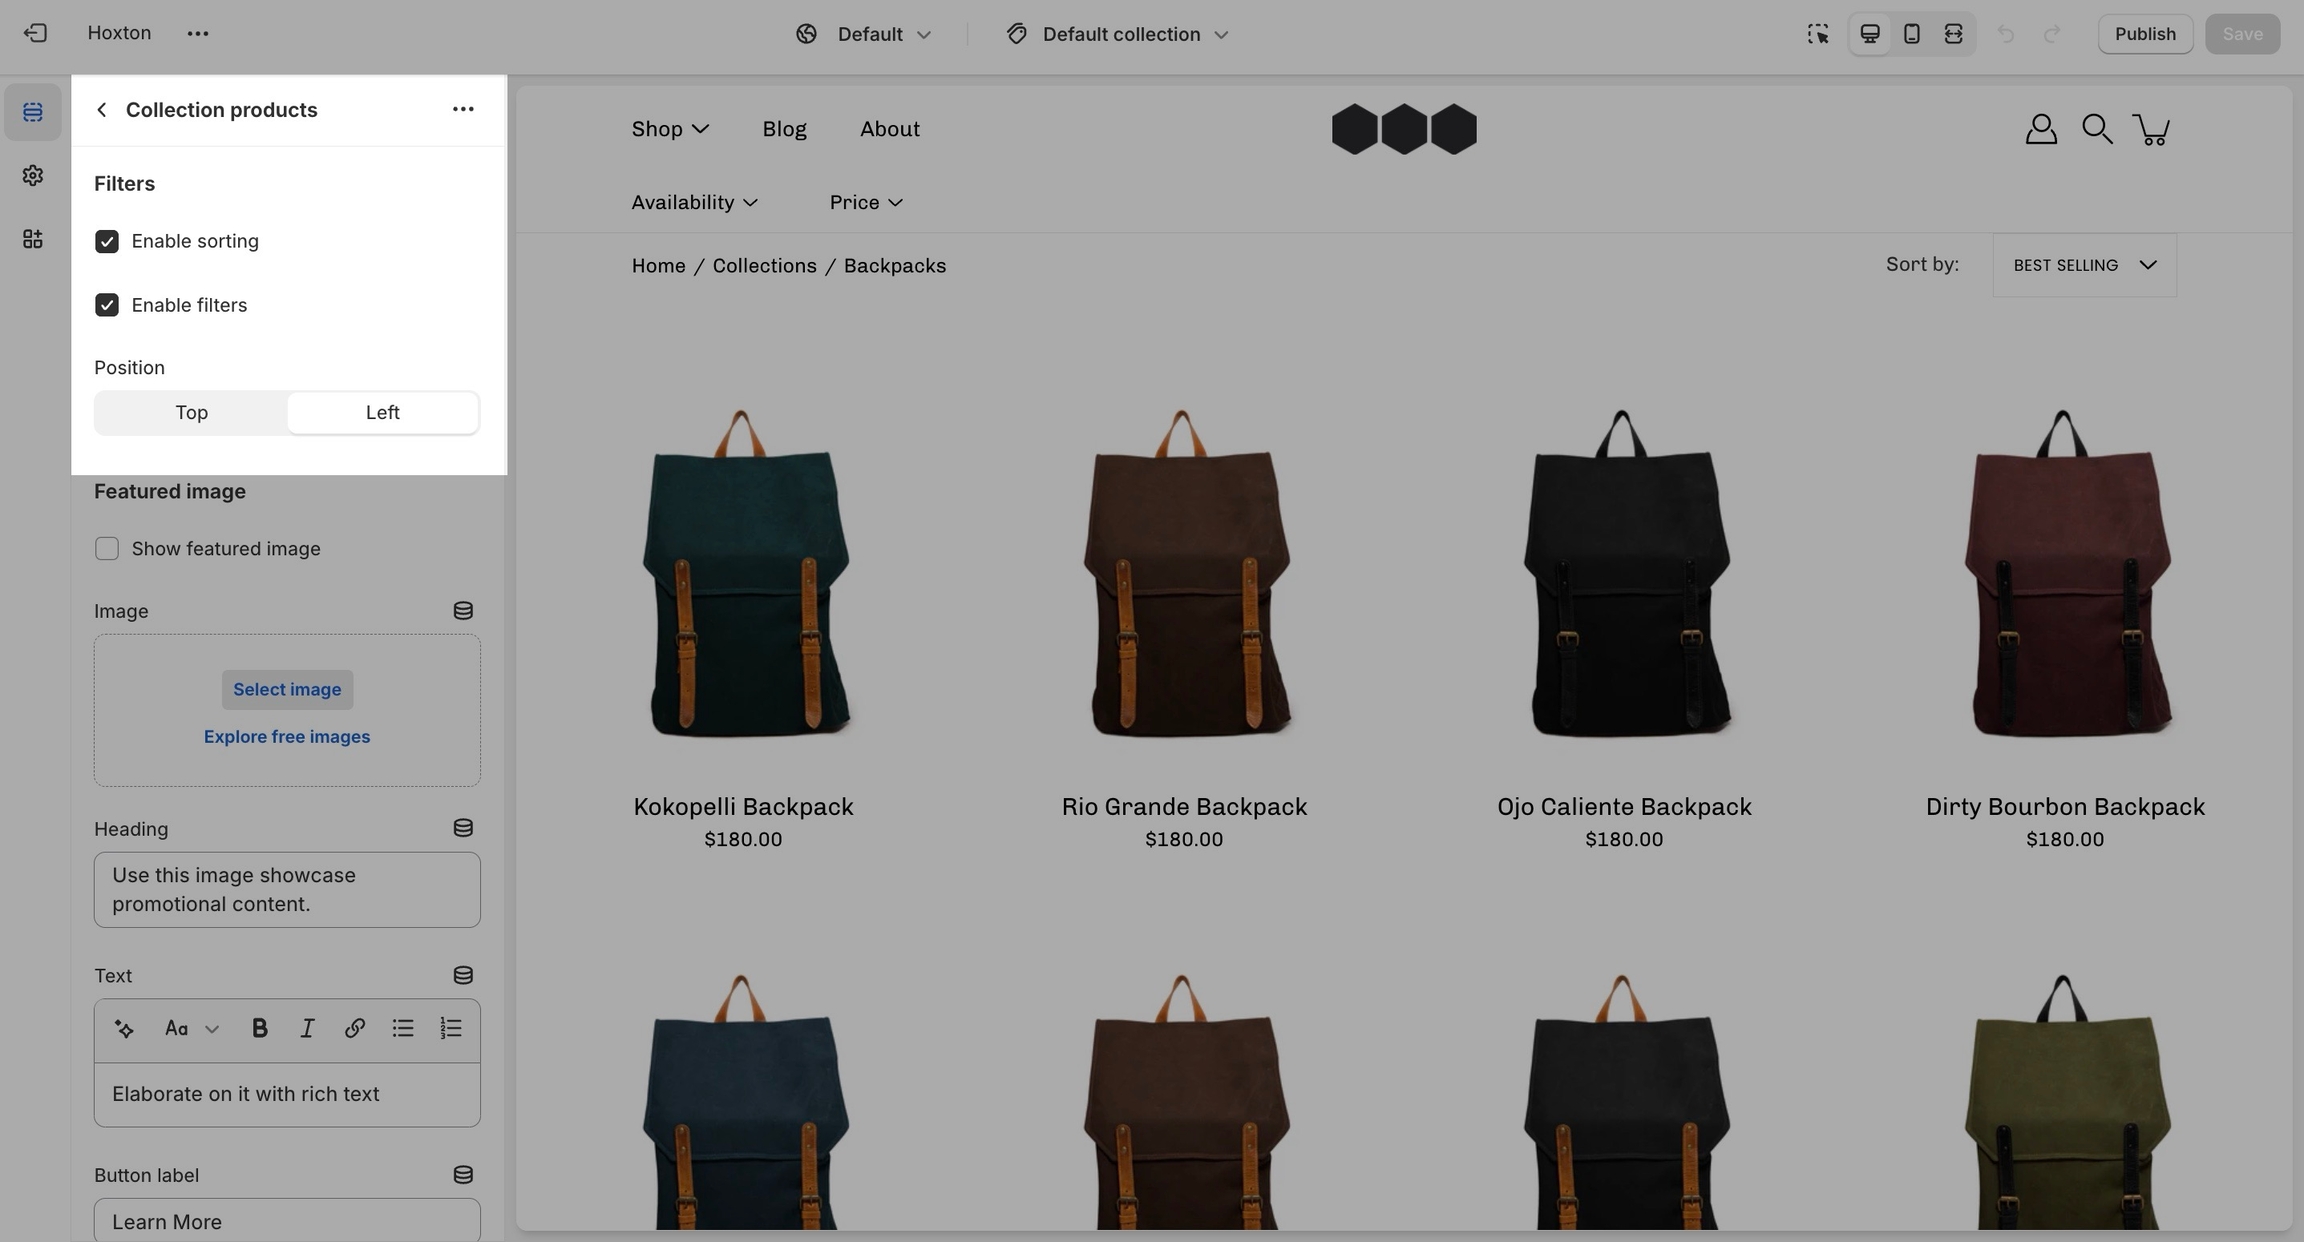
Task: Open the Hoxton theme actions menu
Action: click(198, 33)
